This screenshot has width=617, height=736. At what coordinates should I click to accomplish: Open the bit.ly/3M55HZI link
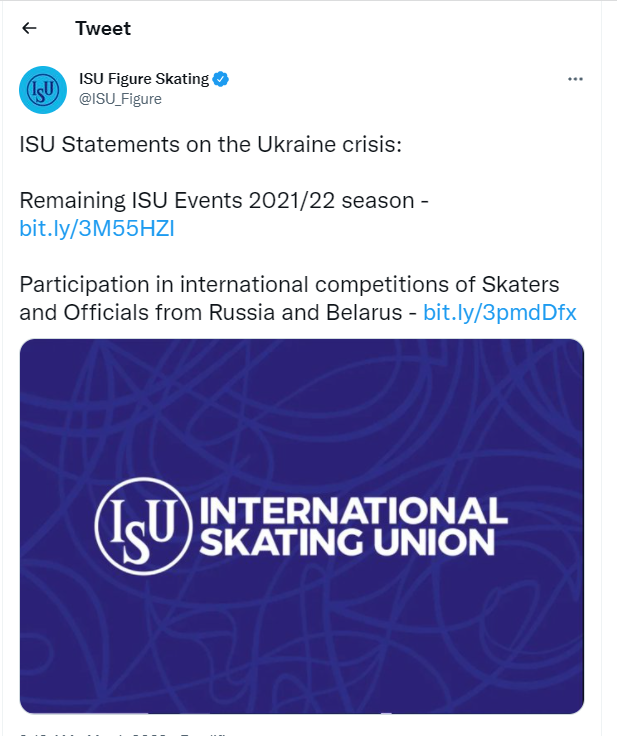tap(97, 228)
